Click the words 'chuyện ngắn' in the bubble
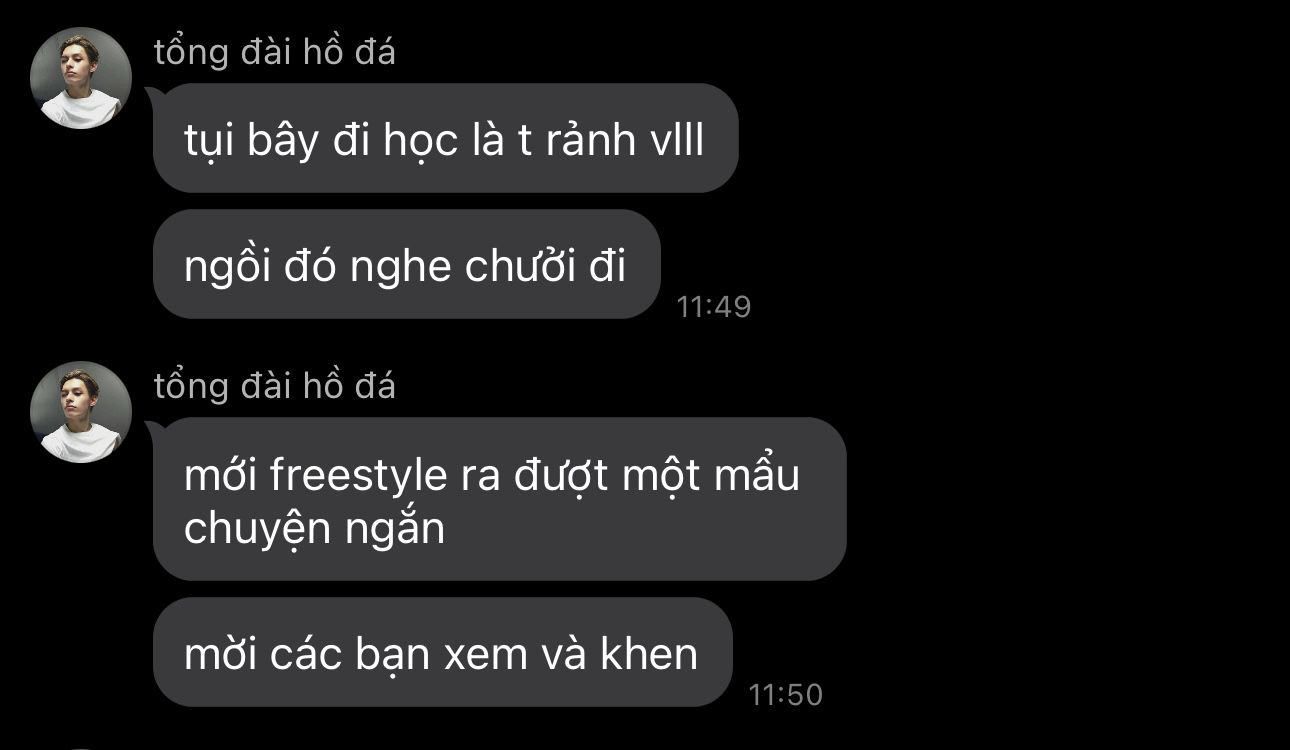This screenshot has height=750, width=1290. point(314,530)
